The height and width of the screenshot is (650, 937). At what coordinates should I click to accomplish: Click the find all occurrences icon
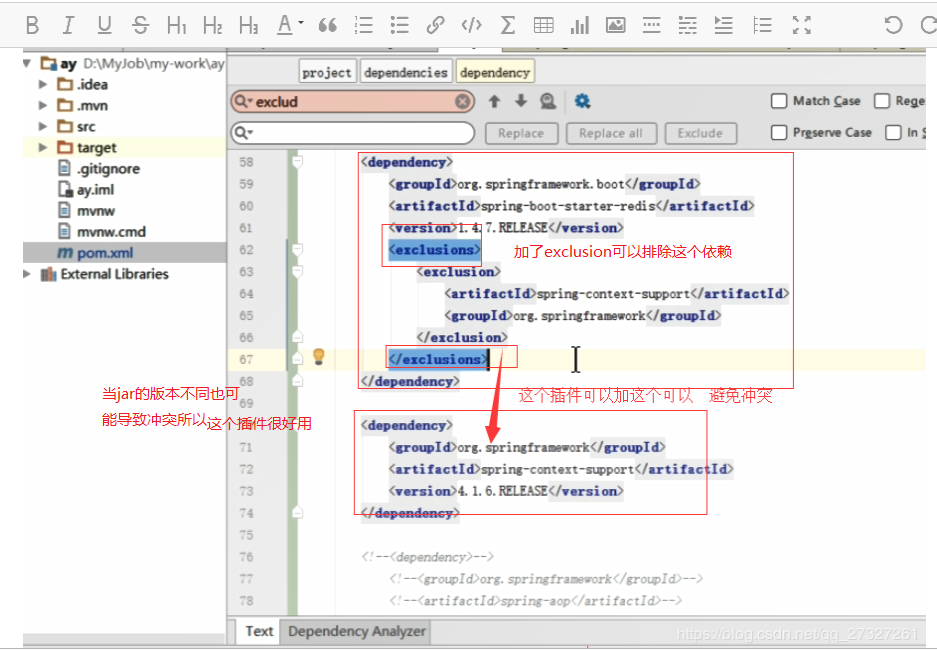pyautogui.click(x=548, y=102)
